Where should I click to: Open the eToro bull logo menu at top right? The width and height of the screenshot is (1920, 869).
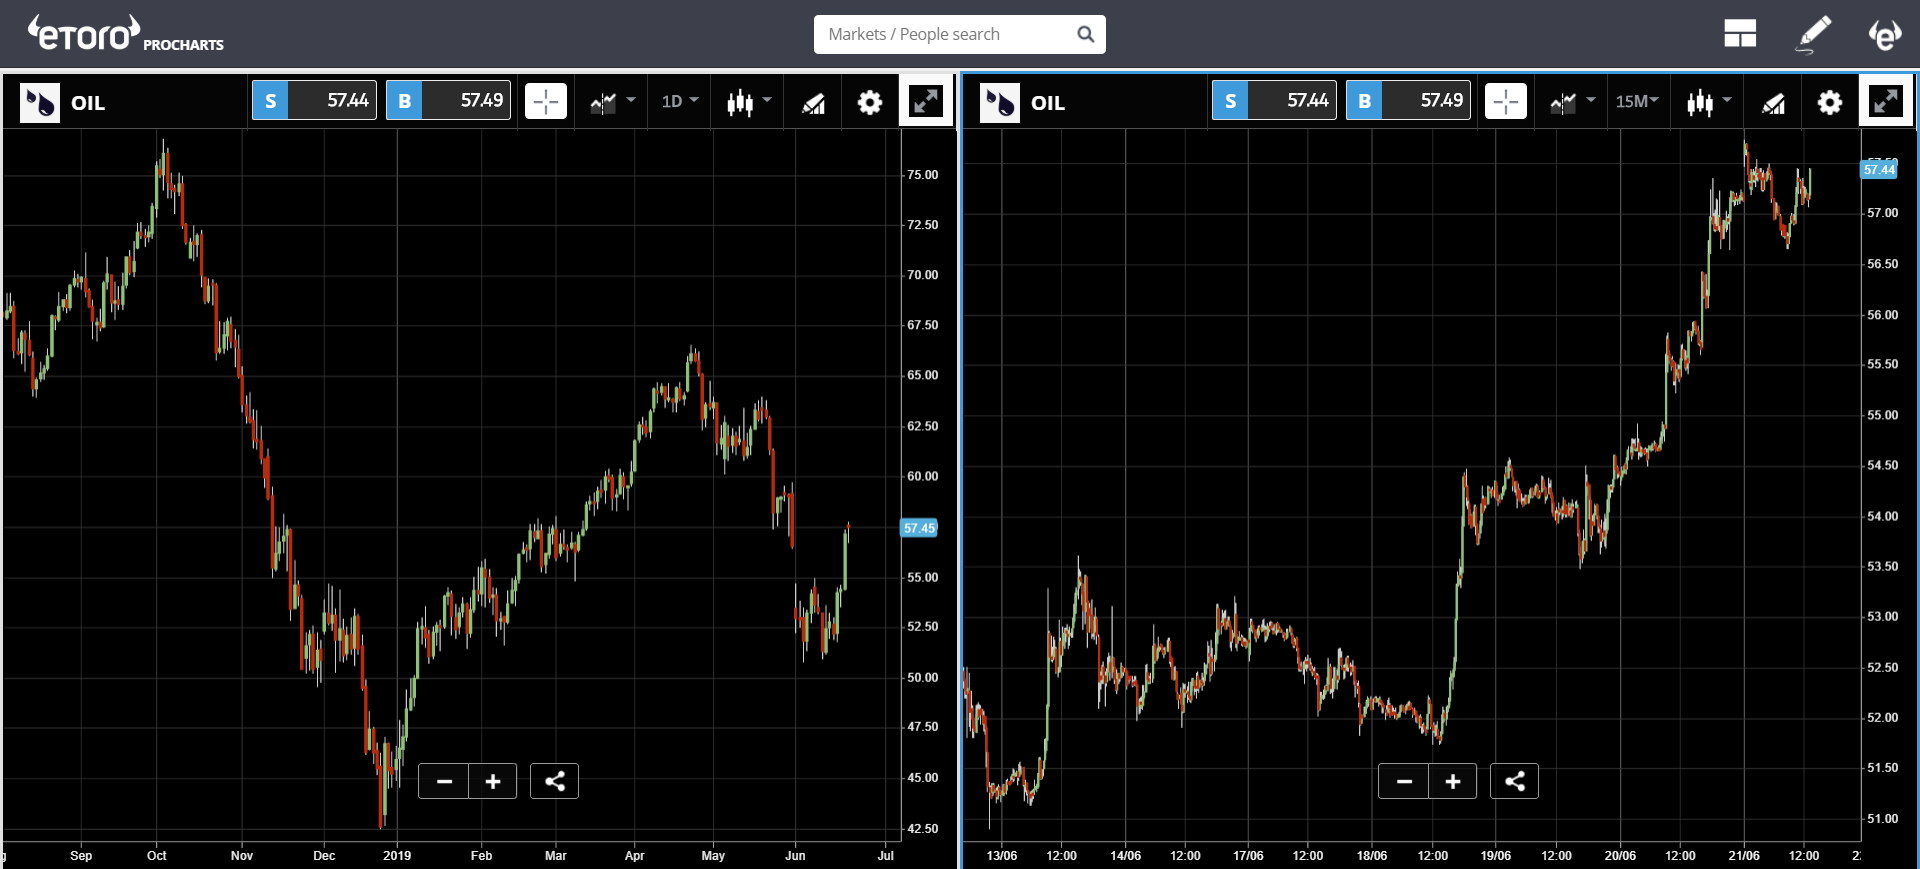coord(1885,34)
